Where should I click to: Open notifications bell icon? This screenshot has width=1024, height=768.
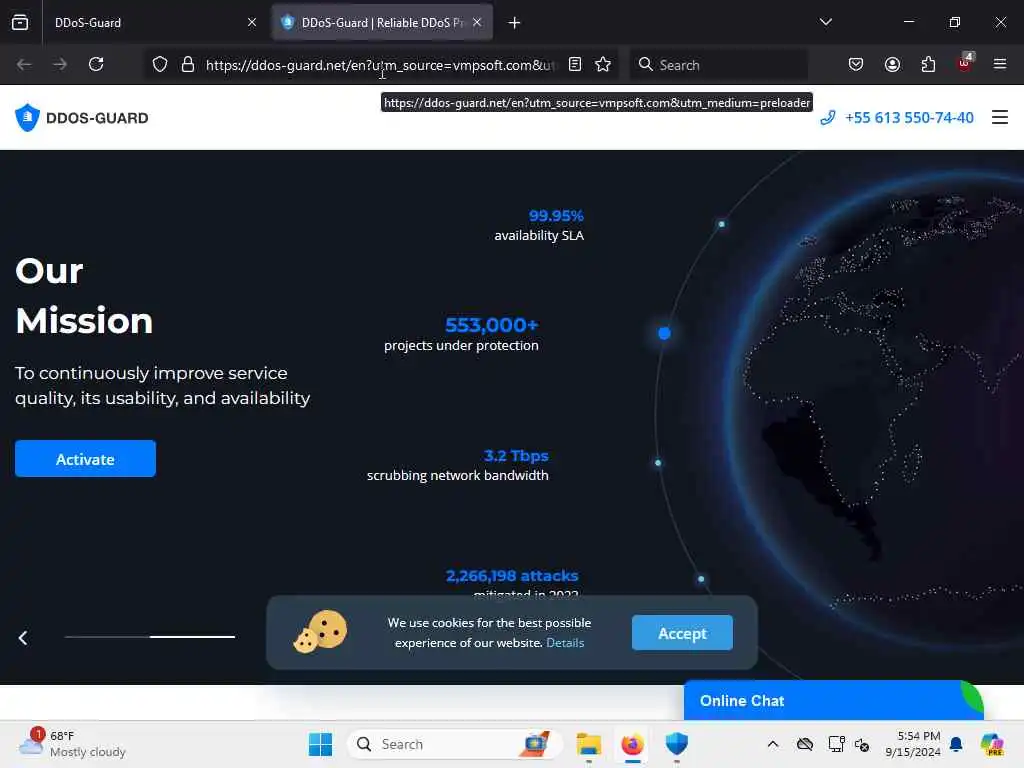[956, 744]
